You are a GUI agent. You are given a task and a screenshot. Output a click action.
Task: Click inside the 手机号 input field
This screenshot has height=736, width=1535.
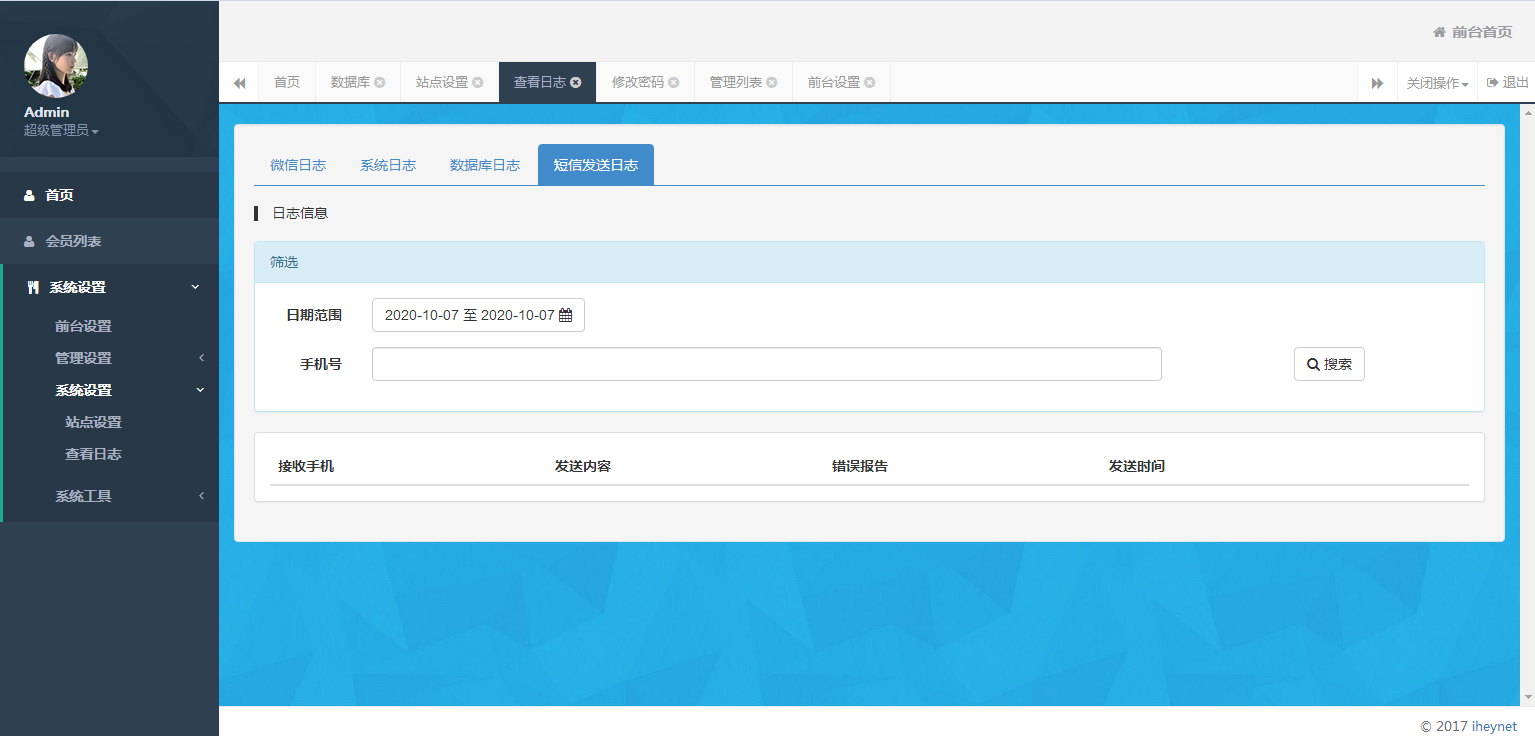pyautogui.click(x=766, y=364)
